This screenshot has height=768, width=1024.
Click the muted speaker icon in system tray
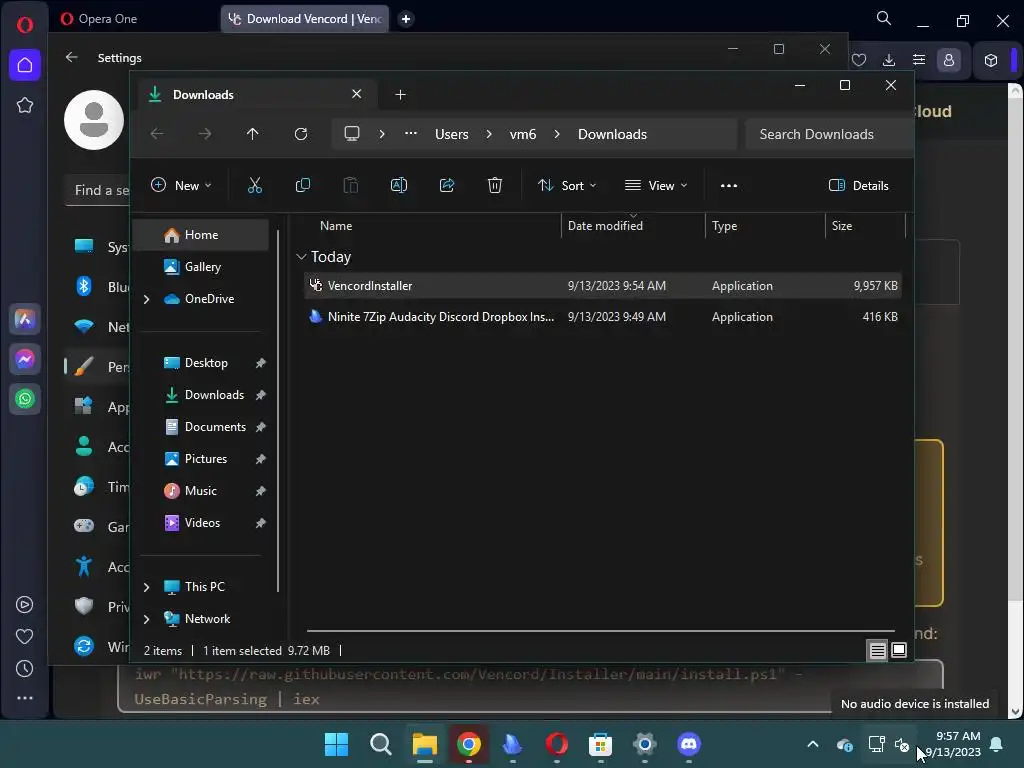click(902, 744)
